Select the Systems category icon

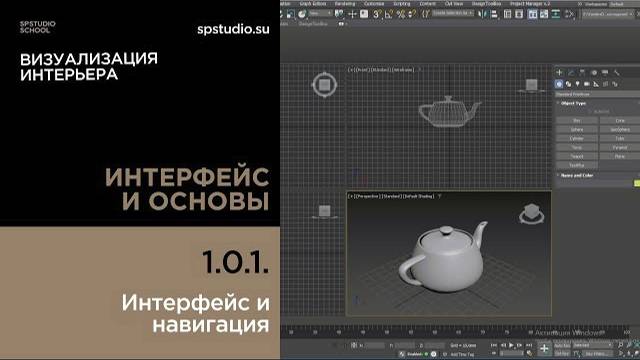615,84
